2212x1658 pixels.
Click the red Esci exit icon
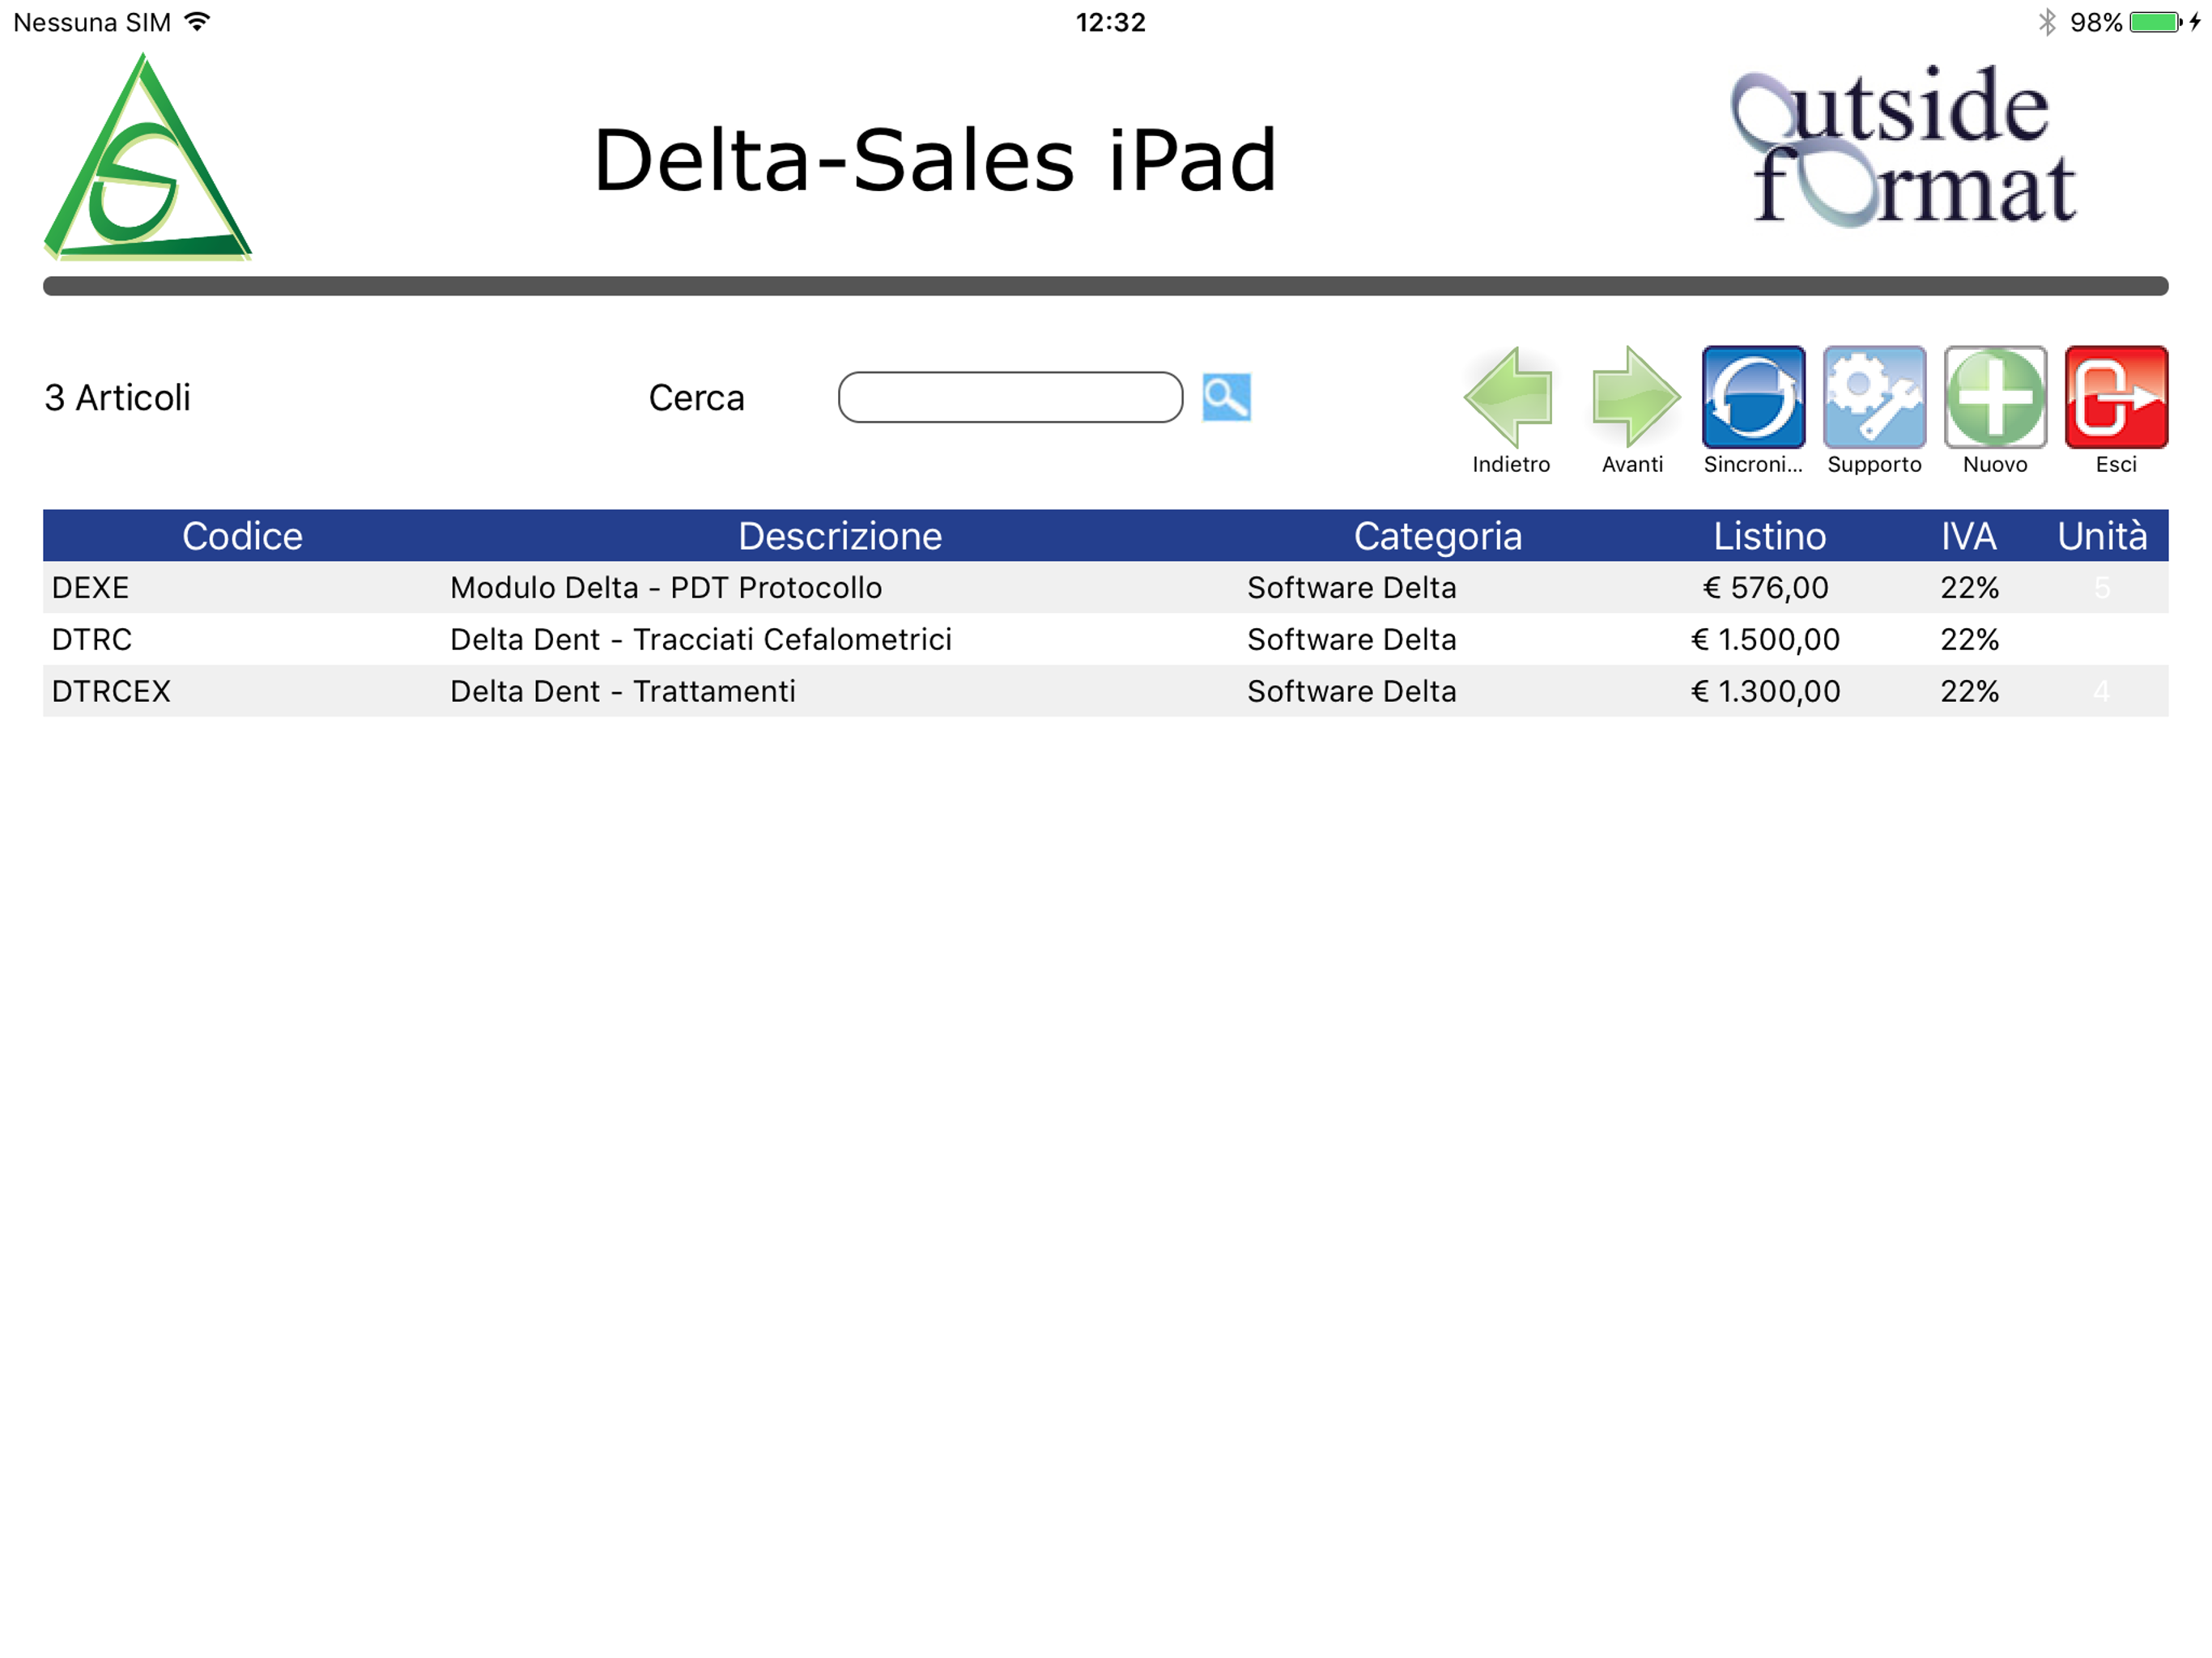(2116, 398)
